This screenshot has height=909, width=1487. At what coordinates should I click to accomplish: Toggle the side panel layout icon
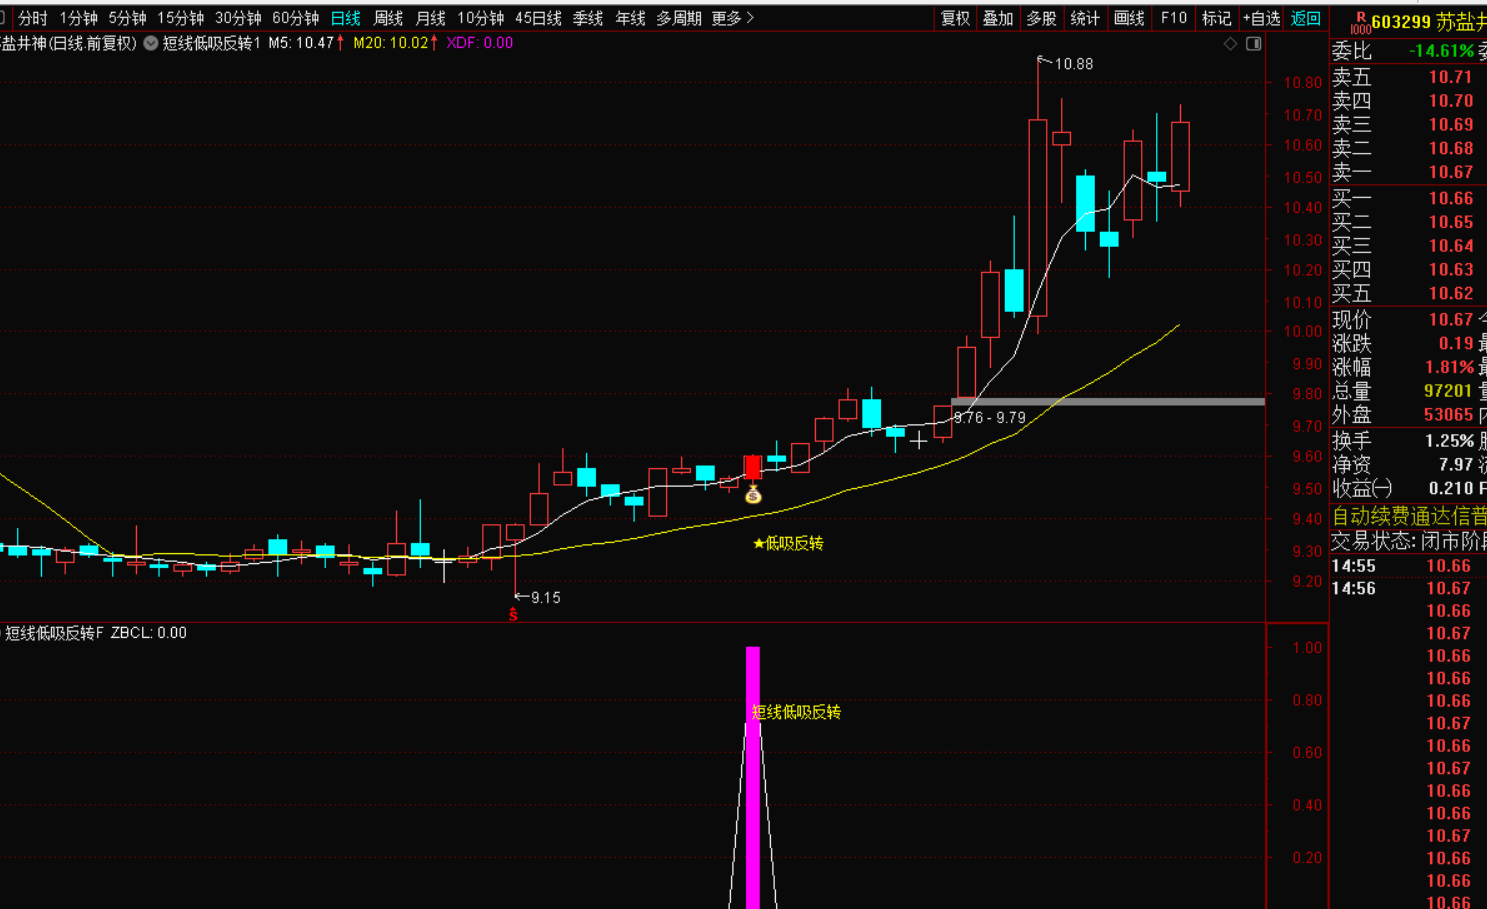point(1253,44)
